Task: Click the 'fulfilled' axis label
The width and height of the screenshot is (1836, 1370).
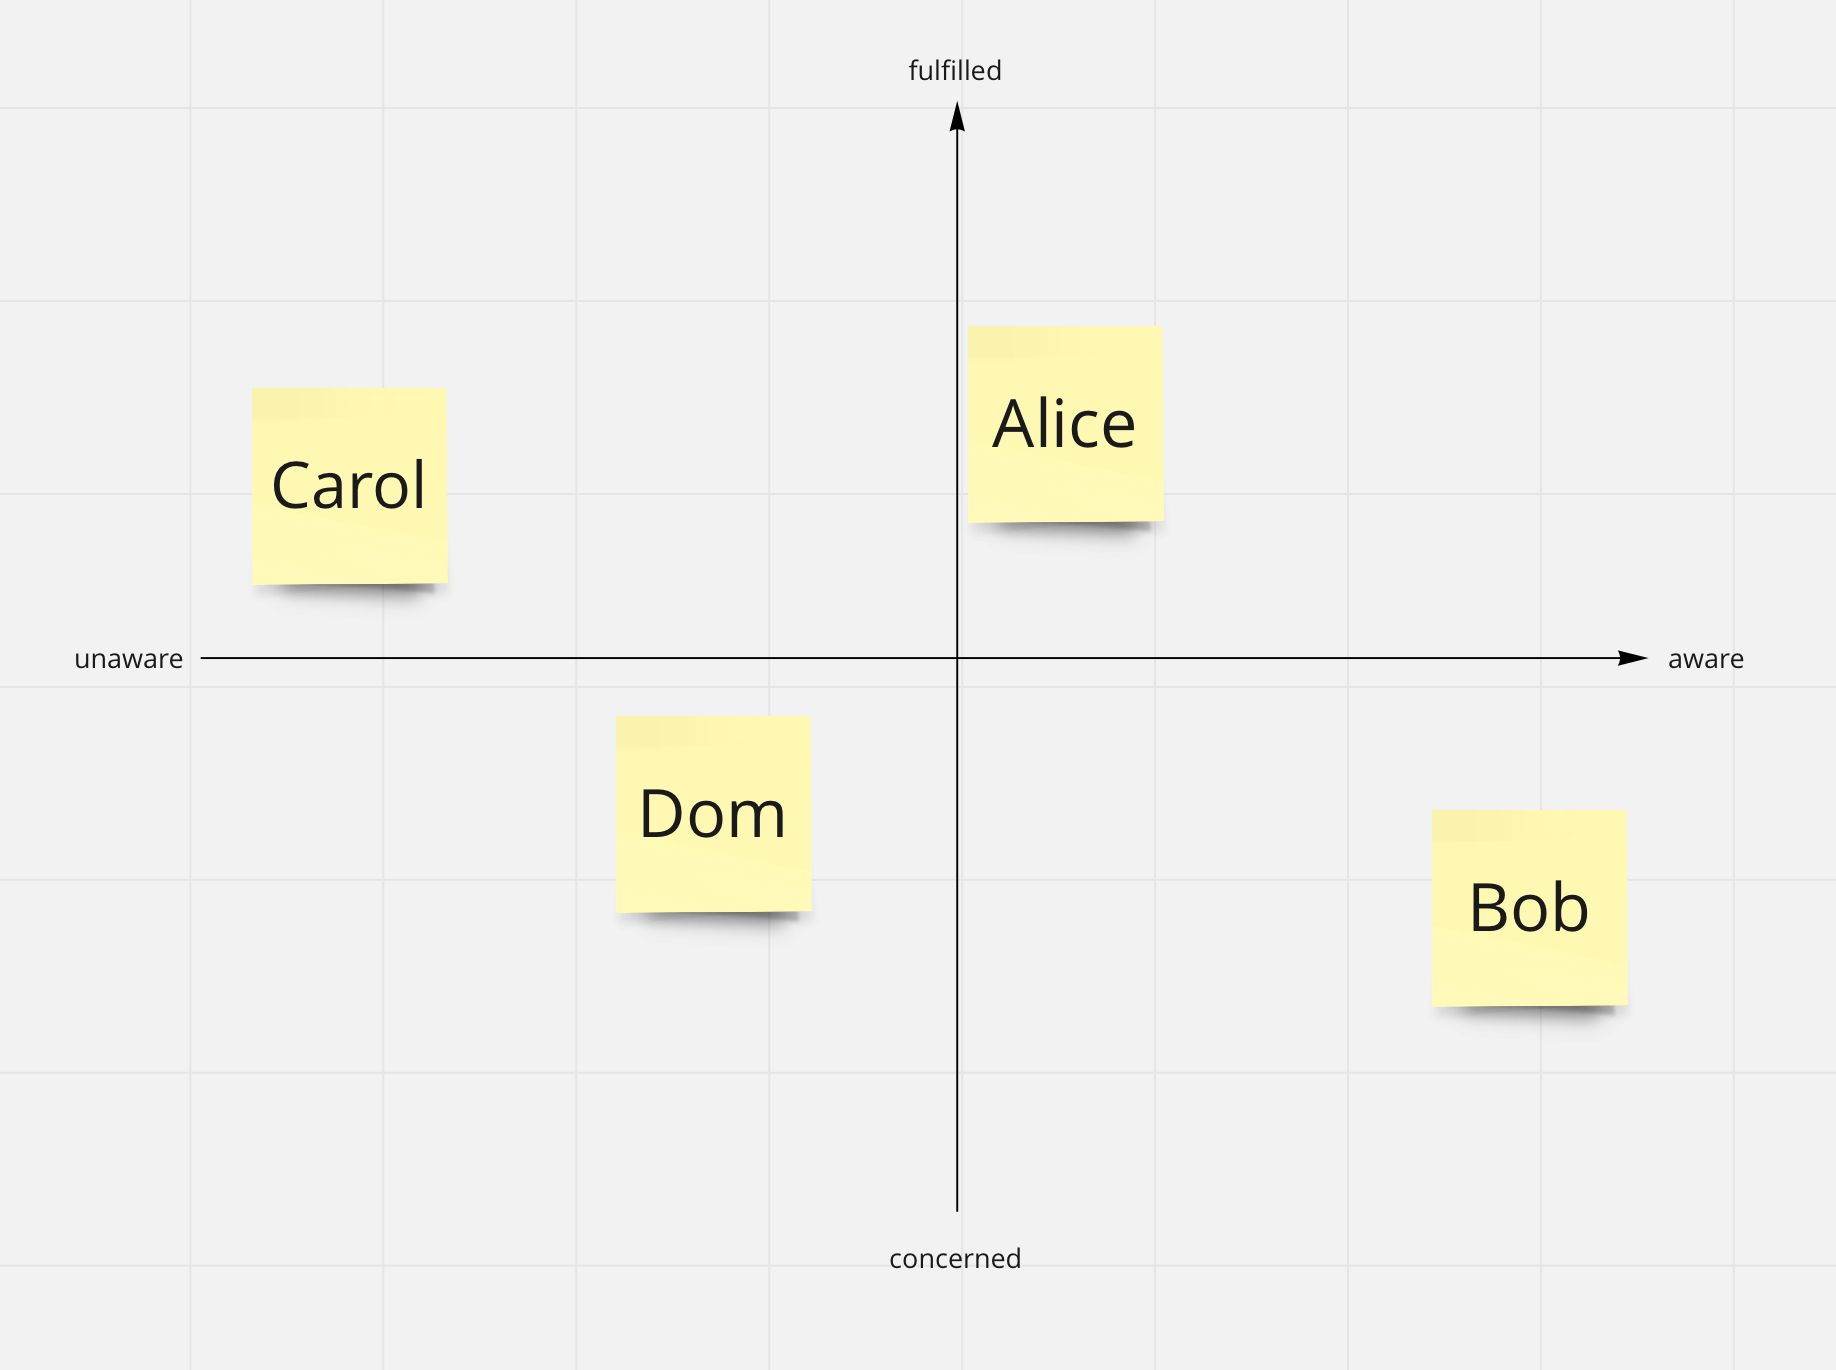Action: 955,71
